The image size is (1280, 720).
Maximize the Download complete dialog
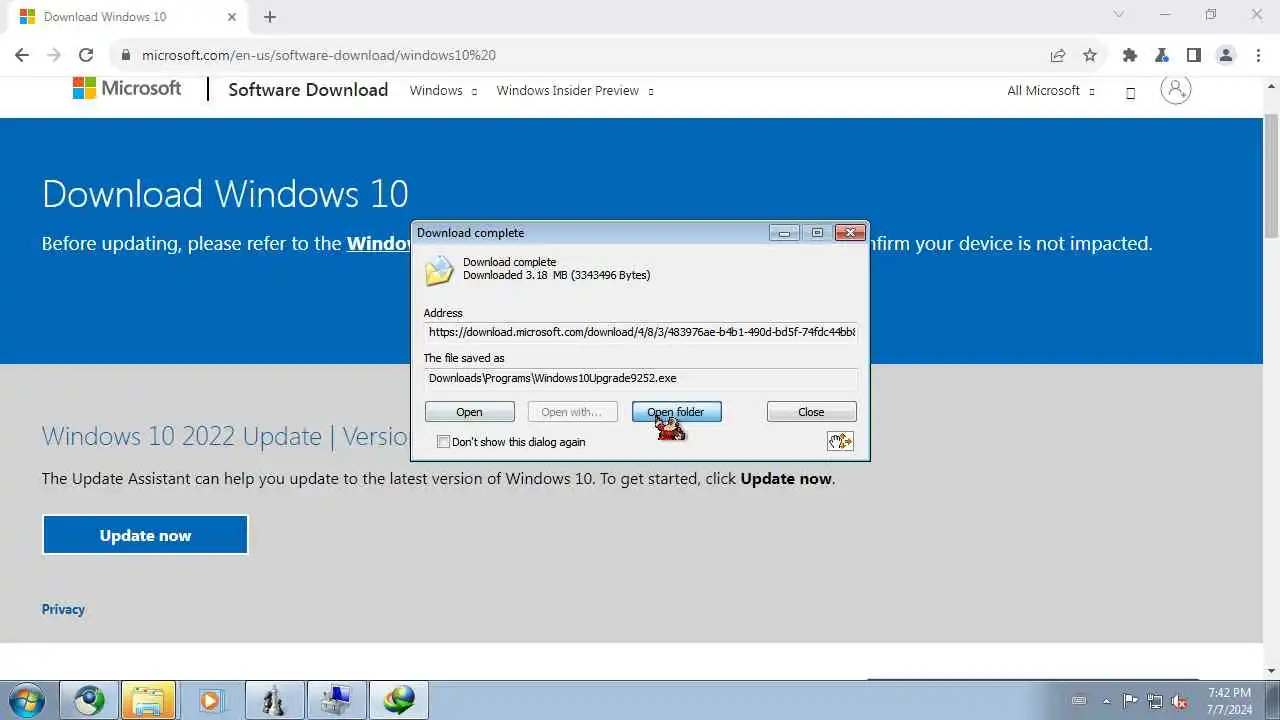(x=817, y=233)
